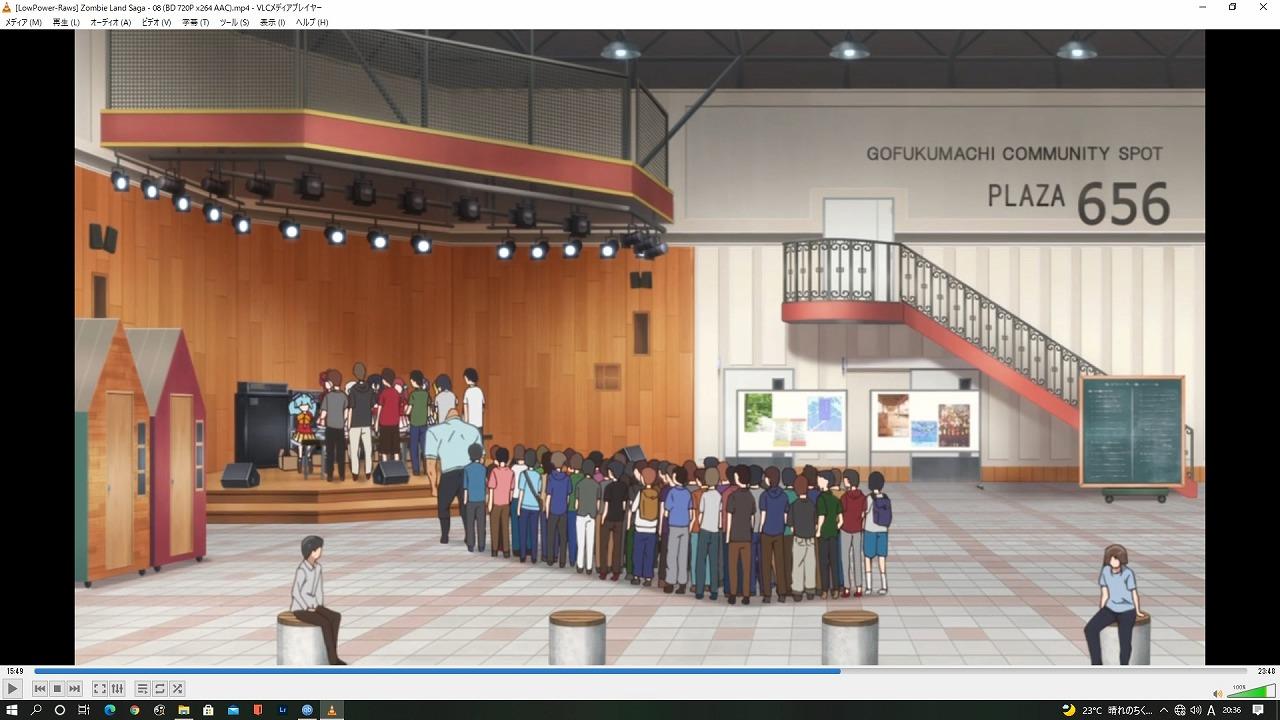Open Office icon on taskbar
This screenshot has width=1280, height=720.
[x=258, y=710]
